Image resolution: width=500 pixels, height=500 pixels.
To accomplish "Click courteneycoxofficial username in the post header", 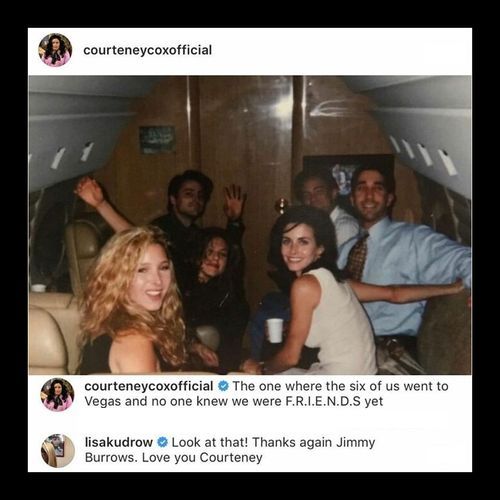I will coord(147,50).
